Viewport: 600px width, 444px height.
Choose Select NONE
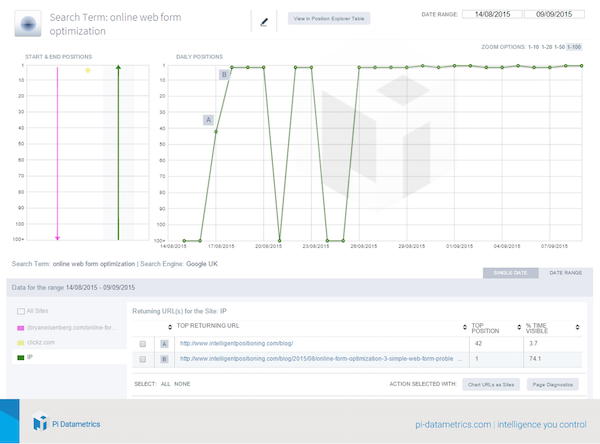pos(182,384)
